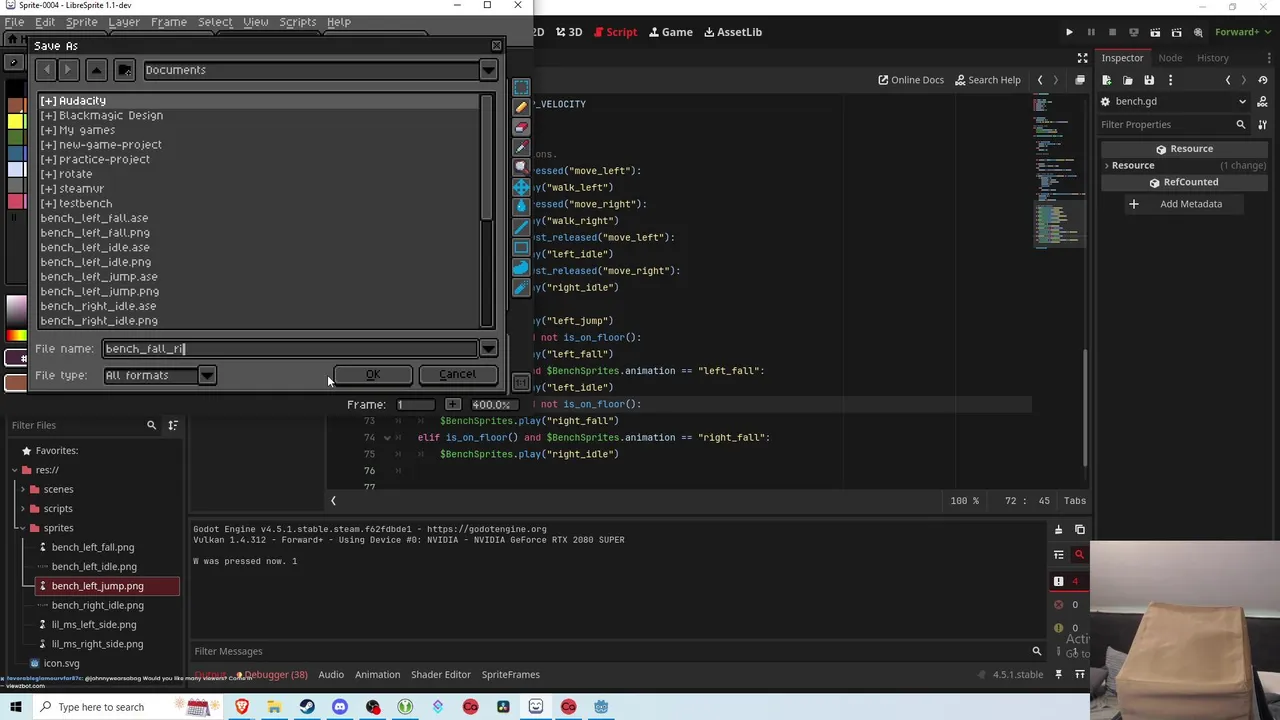This screenshot has height=720, width=1280.
Task: Open LibreSprite Layer menu
Action: (124, 22)
